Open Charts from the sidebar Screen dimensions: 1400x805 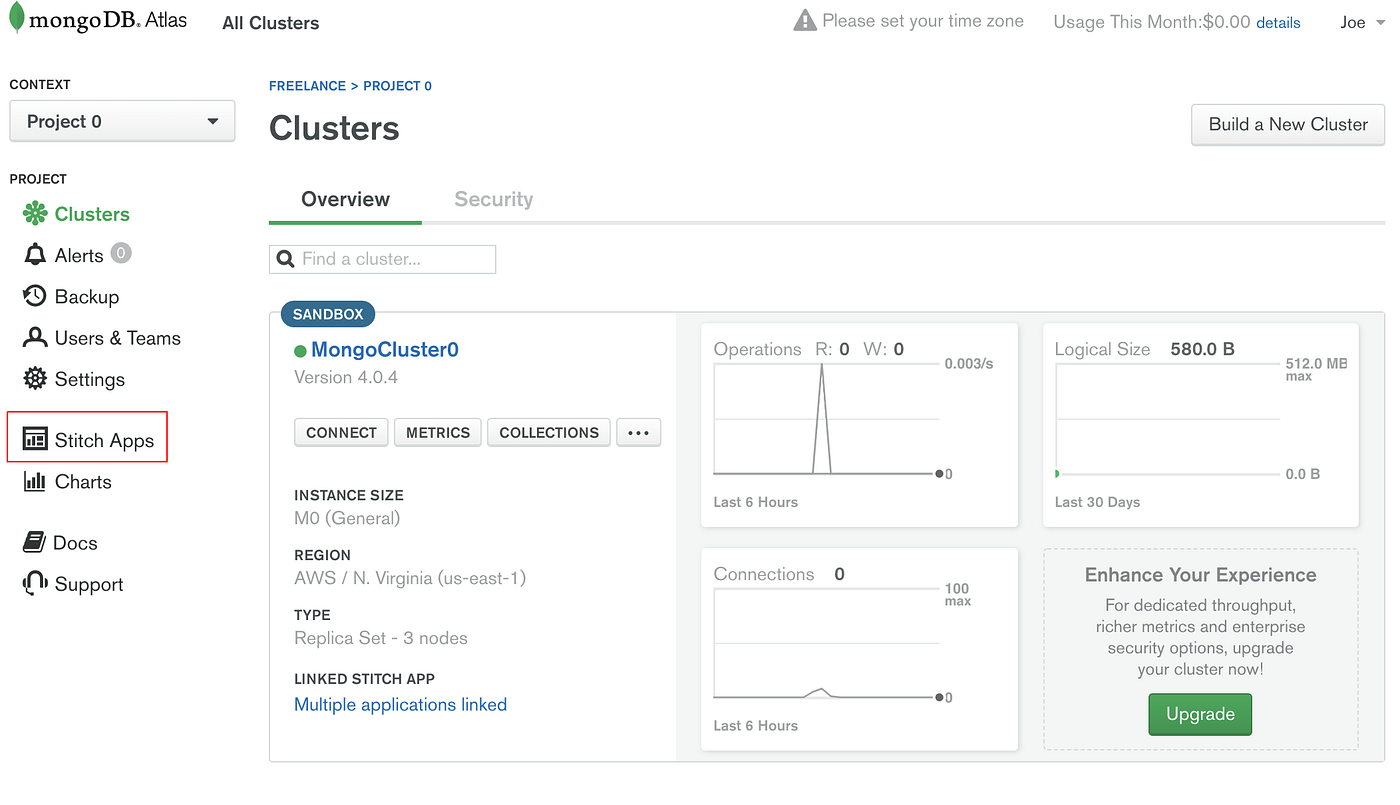[35, 481]
